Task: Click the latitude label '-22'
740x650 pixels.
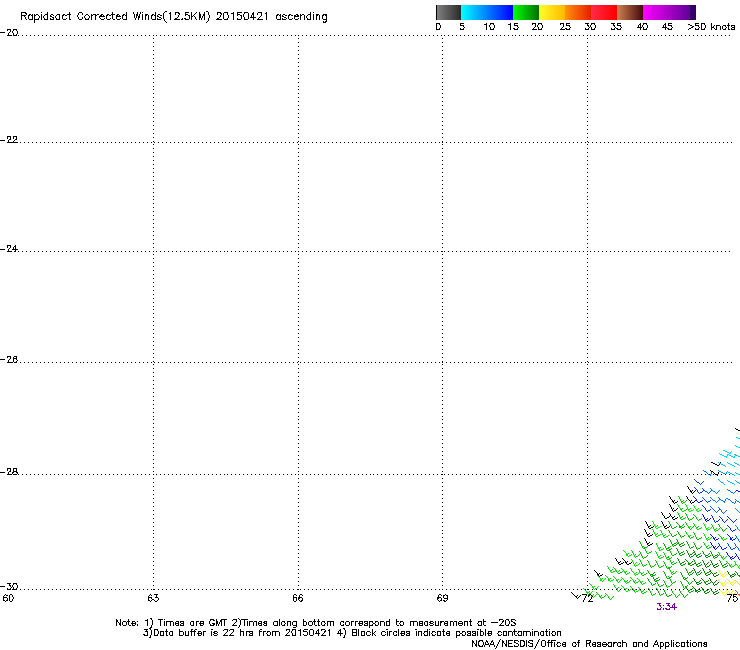Action: [9, 140]
